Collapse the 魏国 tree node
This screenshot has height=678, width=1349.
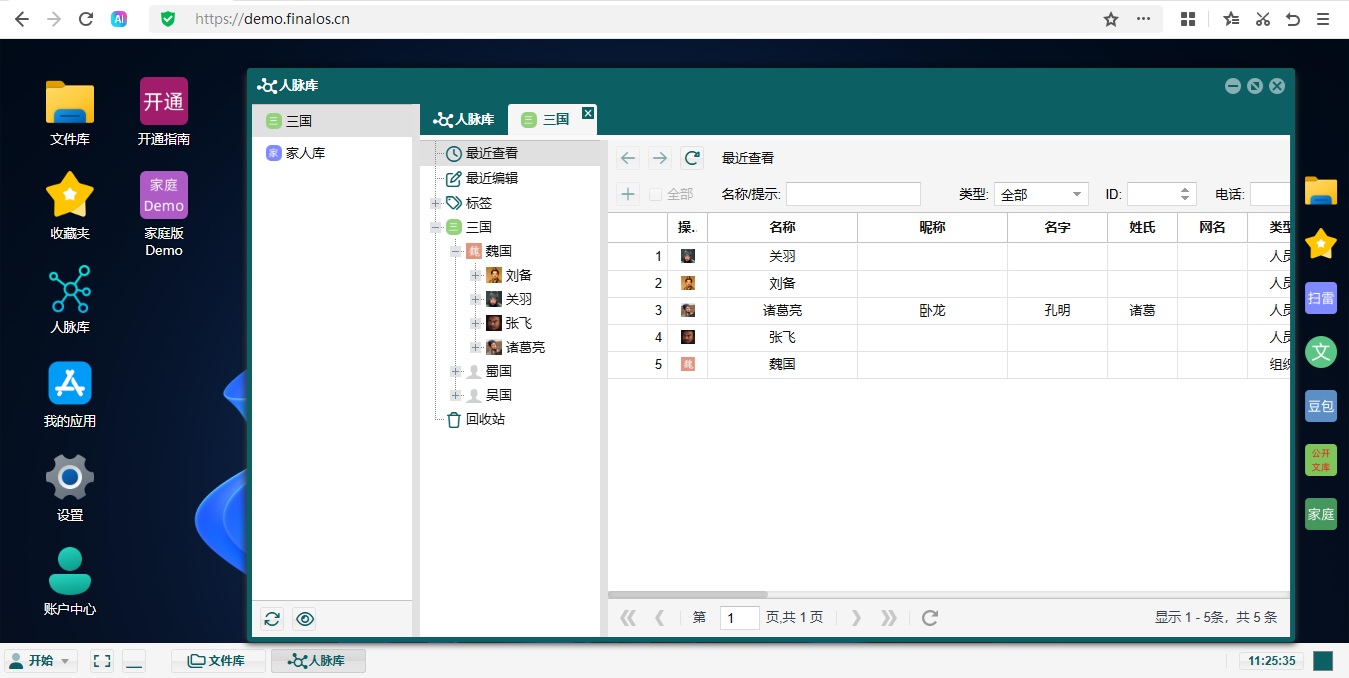click(455, 251)
